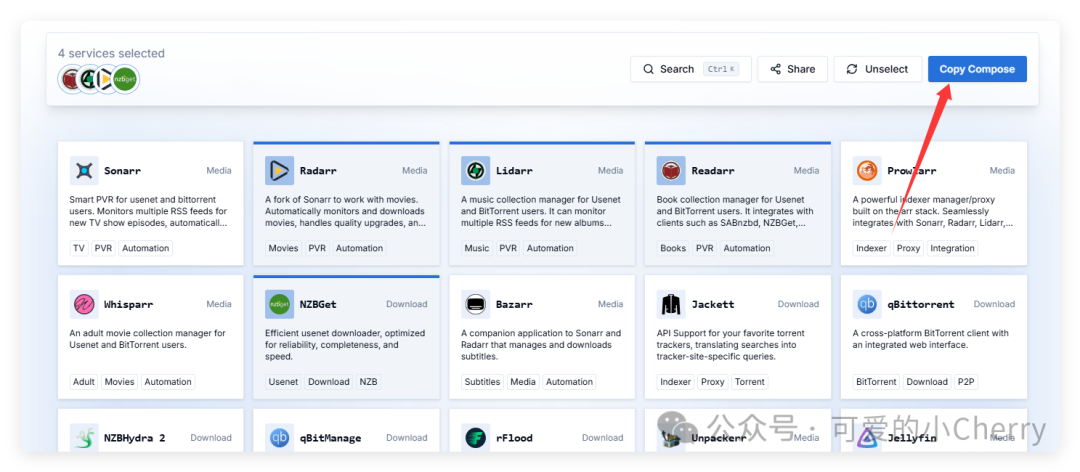
Task: Click the PVR tag on Lidarr
Action: 508,248
